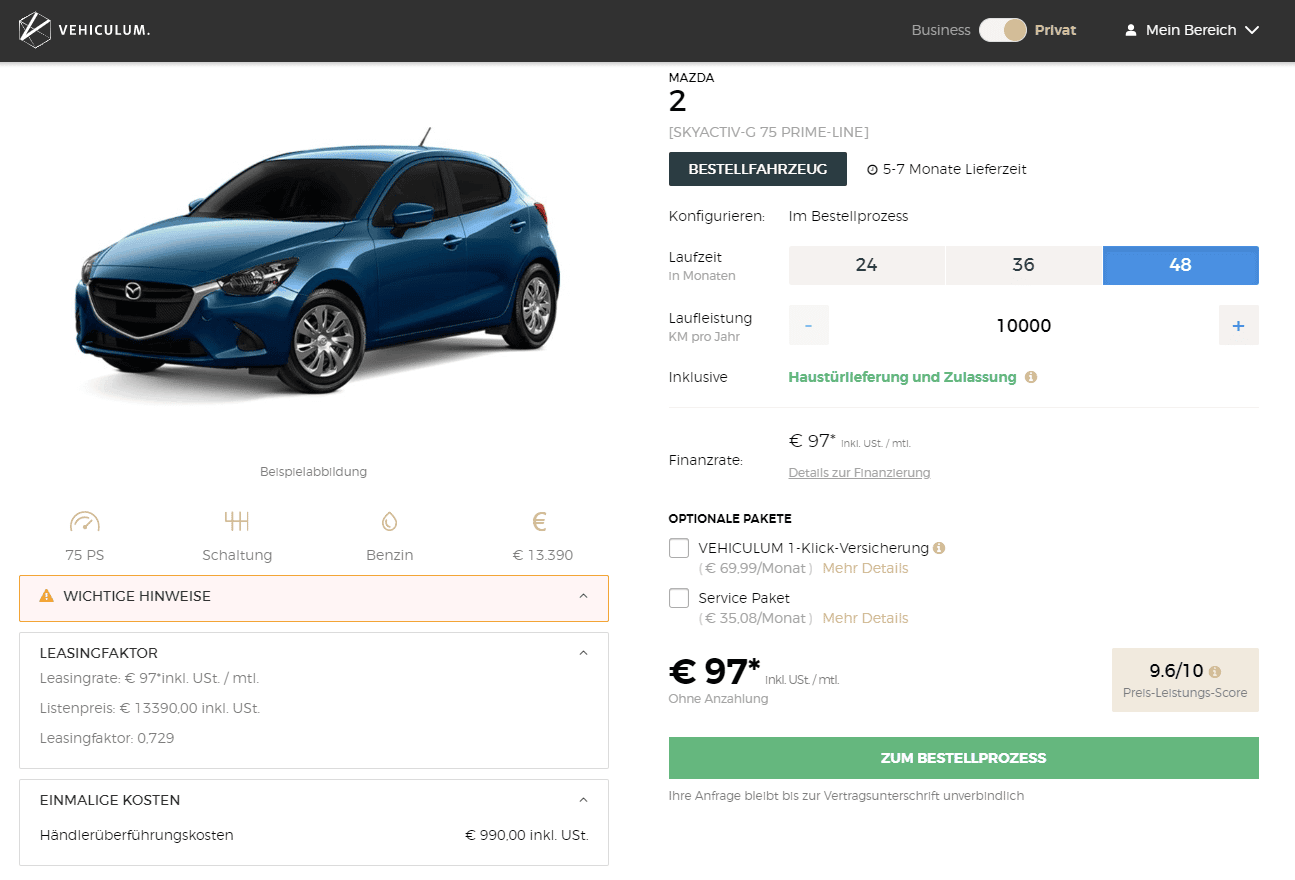
Task: Click the manual gearshift icon
Action: pos(237,521)
